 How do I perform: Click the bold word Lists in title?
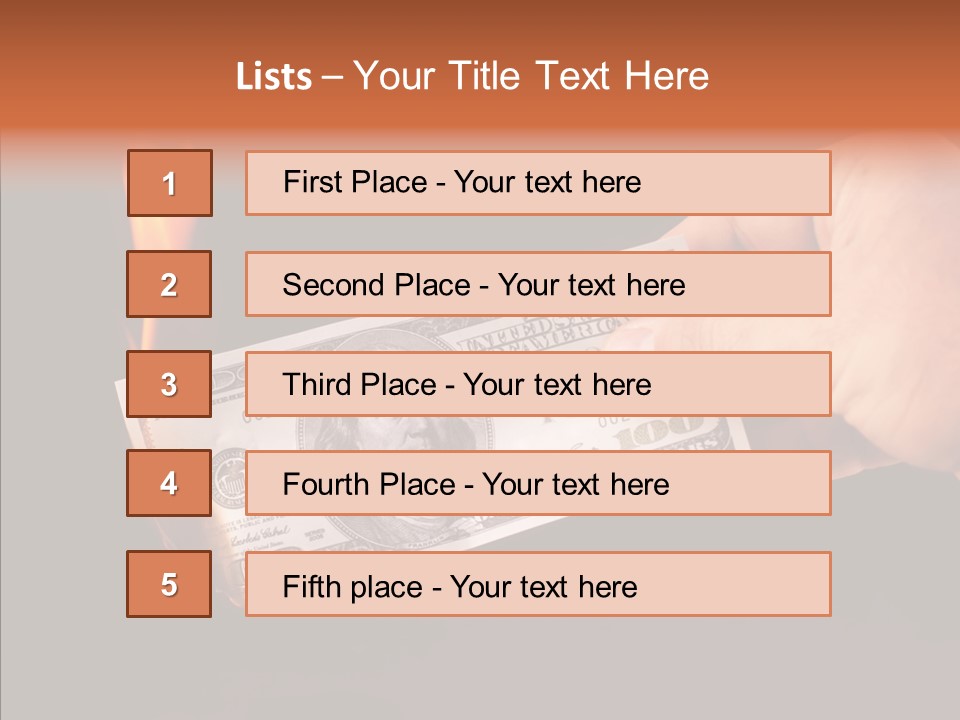pos(274,76)
